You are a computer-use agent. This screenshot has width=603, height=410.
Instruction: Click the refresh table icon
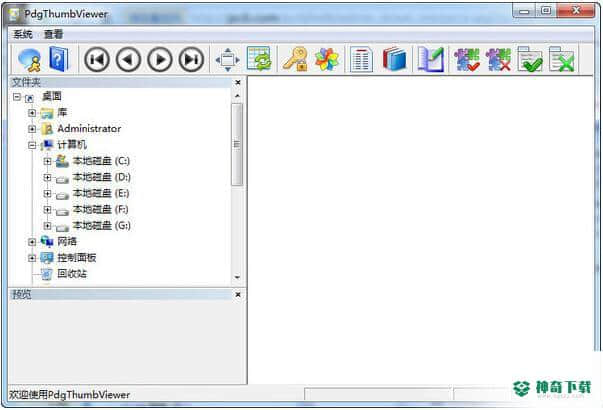[259, 59]
